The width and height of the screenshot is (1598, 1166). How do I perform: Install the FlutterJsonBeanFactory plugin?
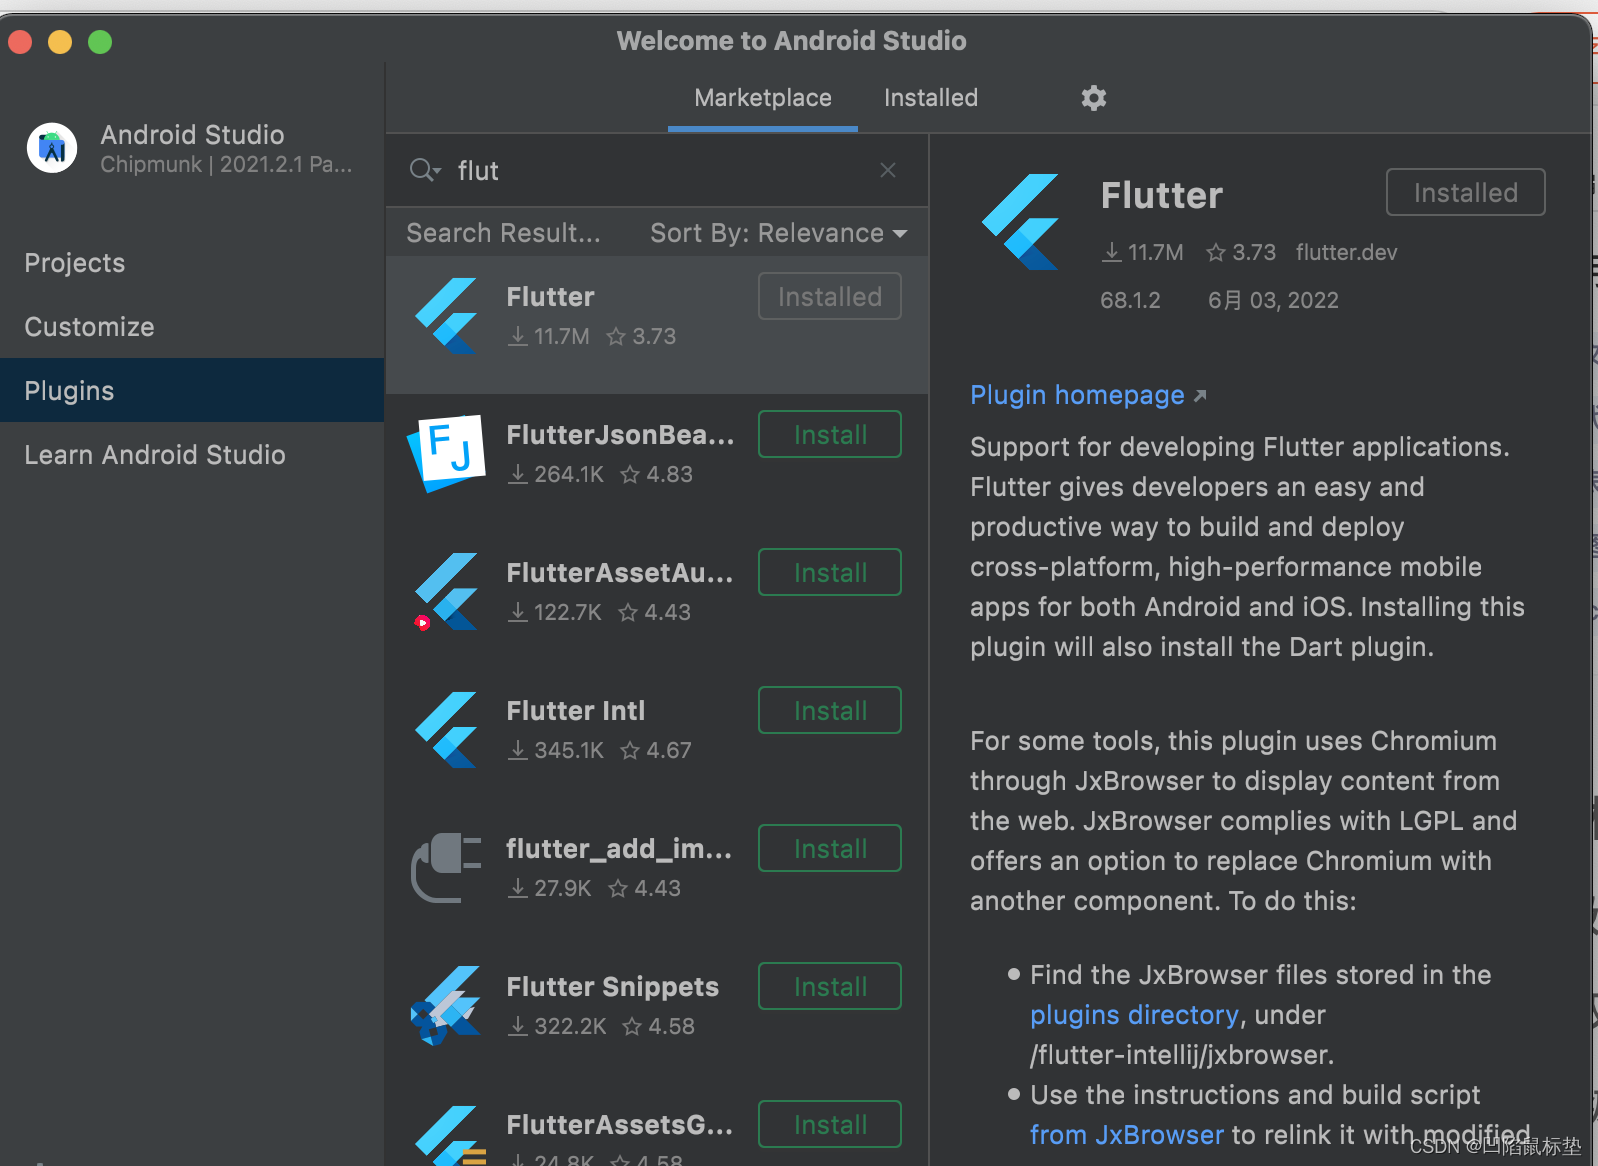[830, 434]
